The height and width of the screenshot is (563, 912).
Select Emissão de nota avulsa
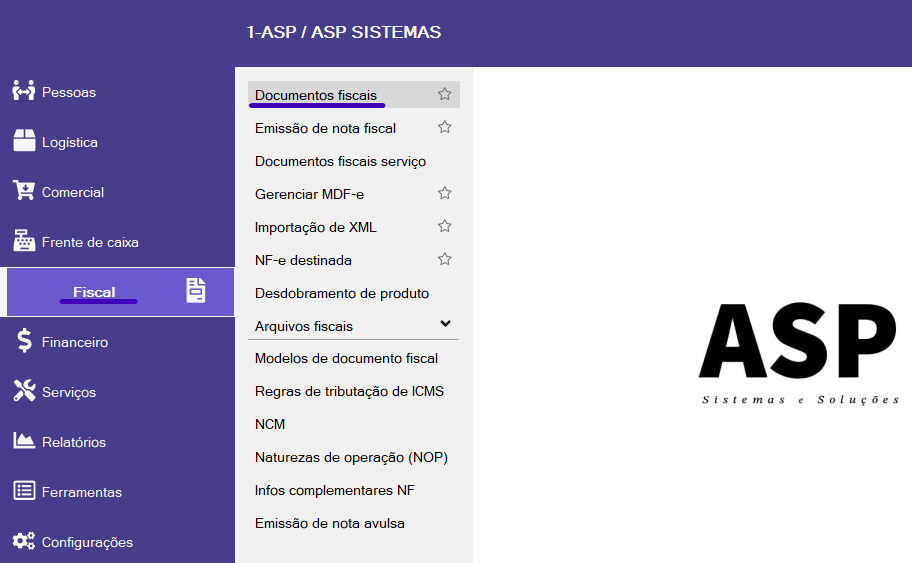tap(329, 523)
